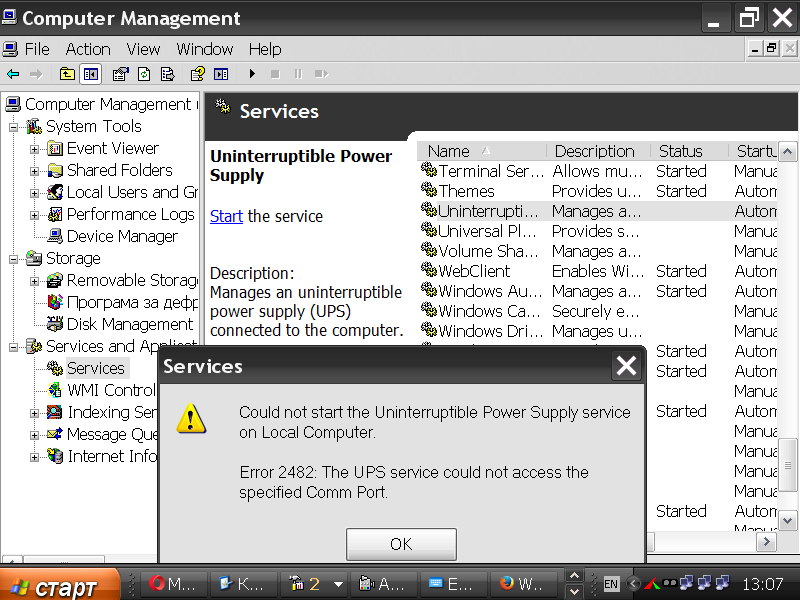Collapse the Storage node
Image resolution: width=800 pixels, height=600 pixels.
coord(13,259)
